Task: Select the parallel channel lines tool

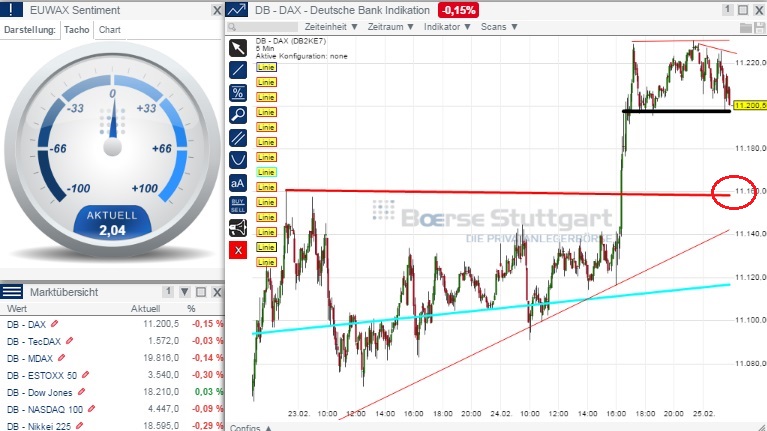Action: (x=238, y=138)
